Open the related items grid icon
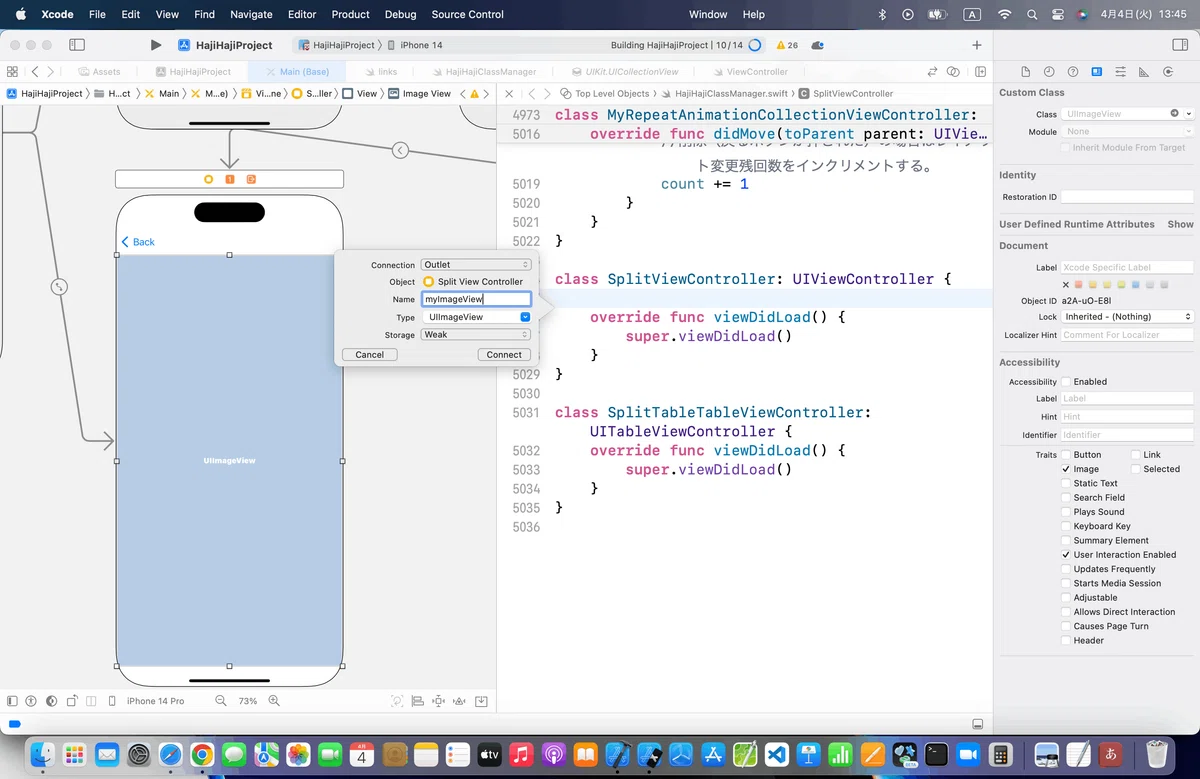Image resolution: width=1200 pixels, height=779 pixels. point(12,72)
